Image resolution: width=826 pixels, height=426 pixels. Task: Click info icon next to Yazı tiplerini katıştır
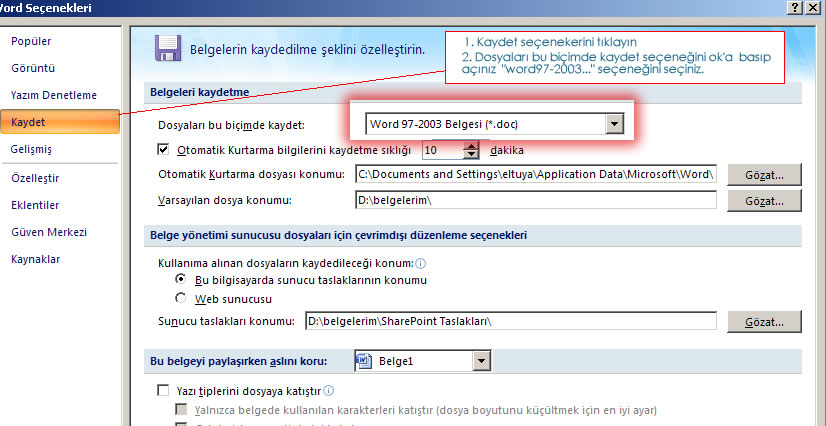point(329,391)
